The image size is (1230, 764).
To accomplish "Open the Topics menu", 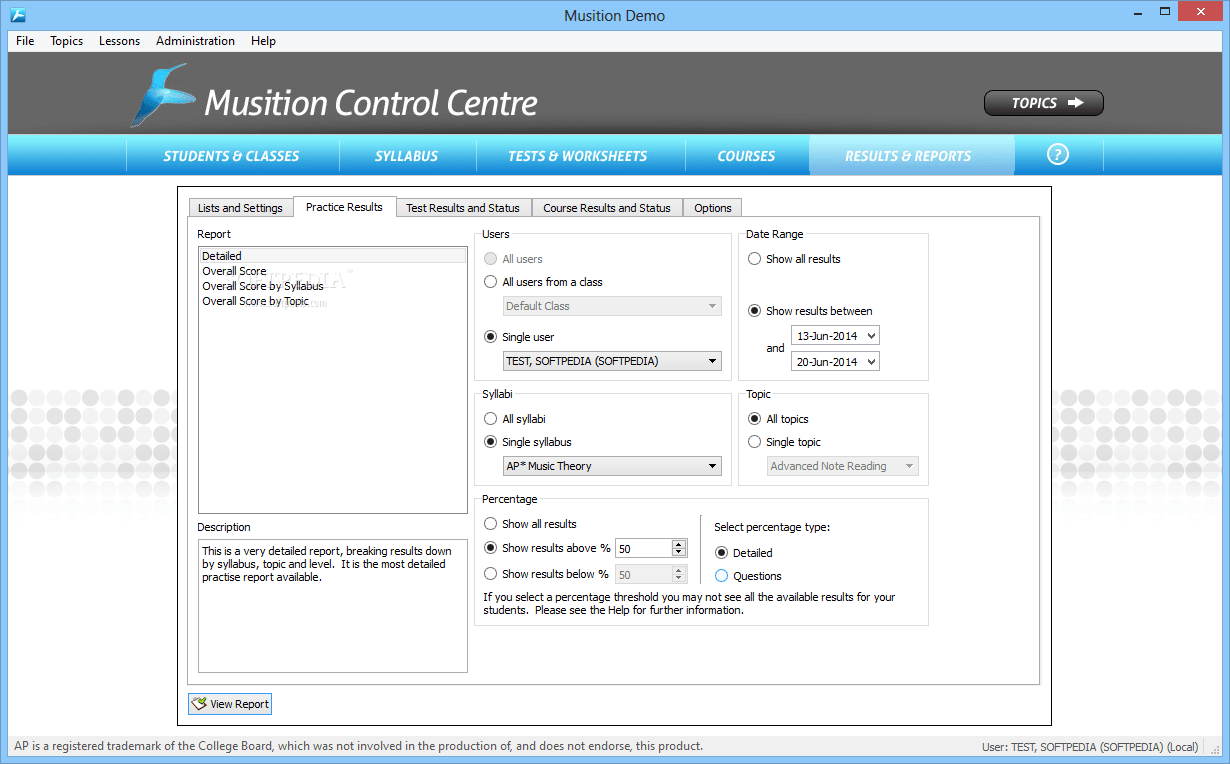I will [67, 41].
